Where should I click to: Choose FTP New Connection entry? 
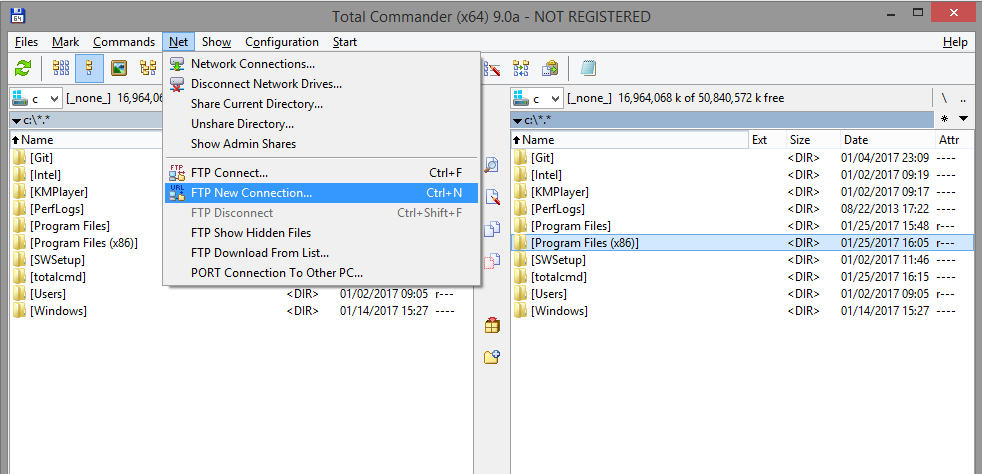click(x=321, y=193)
